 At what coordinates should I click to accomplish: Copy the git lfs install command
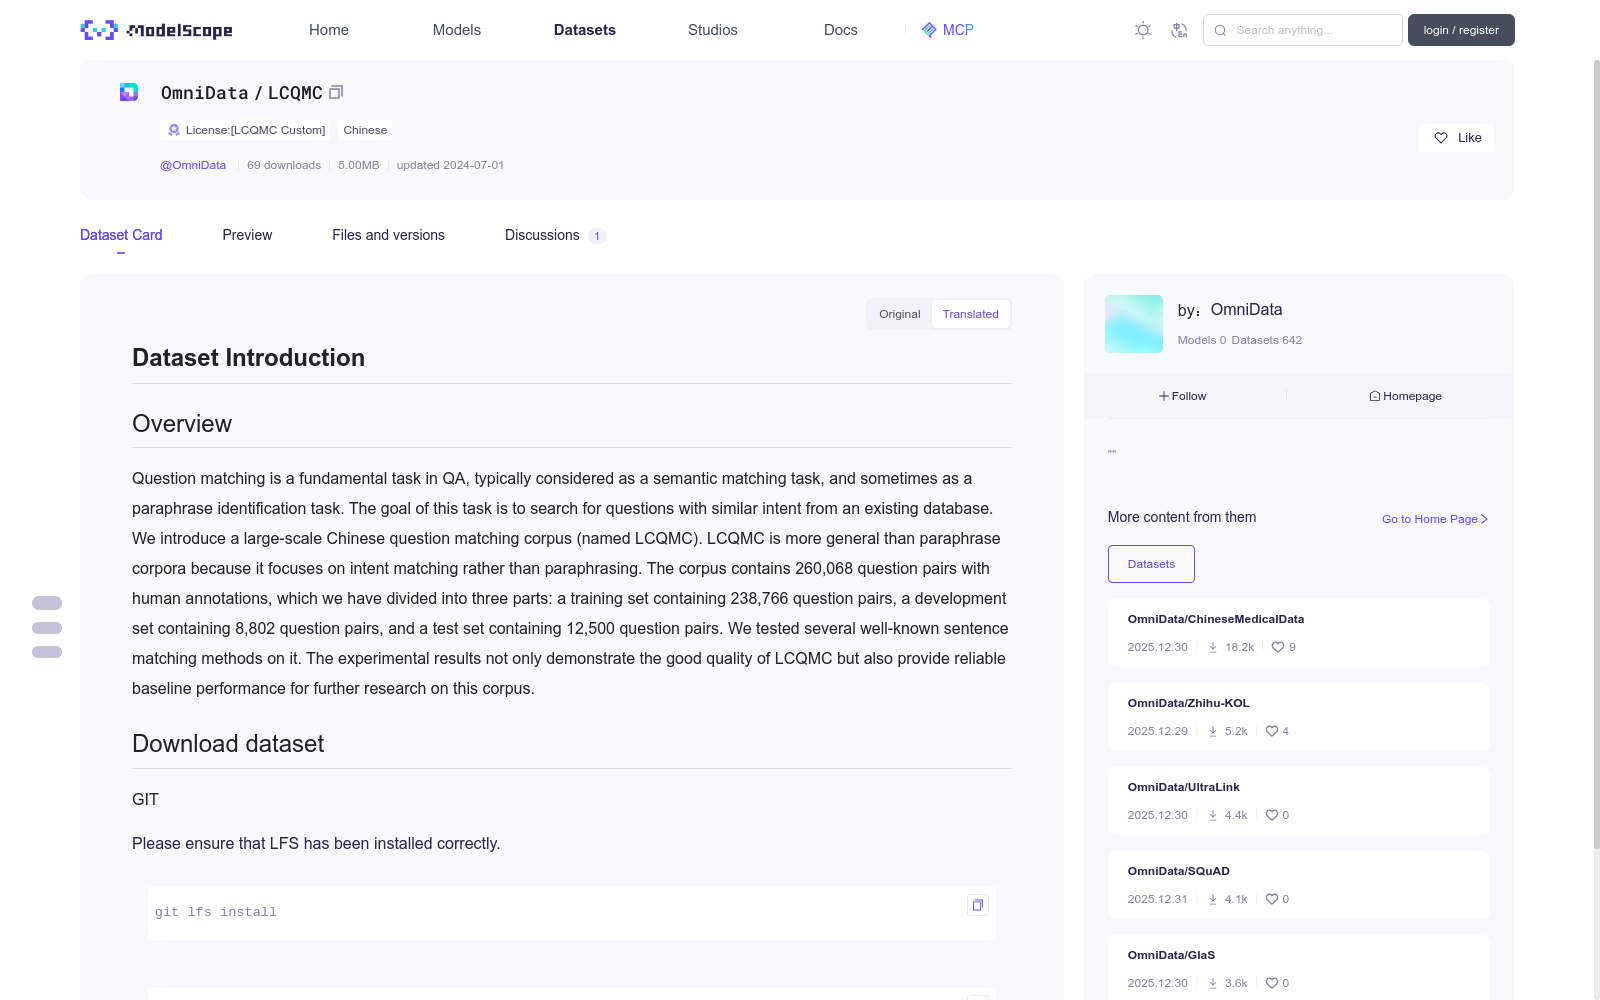coord(978,905)
